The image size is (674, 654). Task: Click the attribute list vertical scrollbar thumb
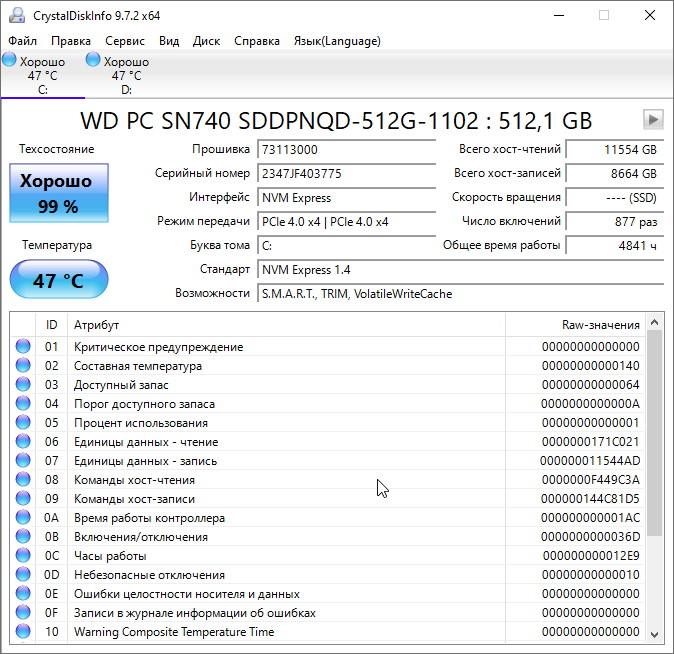(655, 433)
